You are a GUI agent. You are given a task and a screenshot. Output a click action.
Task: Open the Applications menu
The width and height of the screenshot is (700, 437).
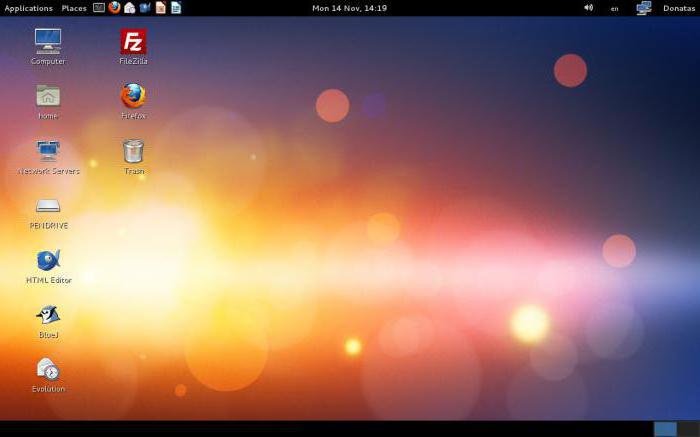pos(28,8)
